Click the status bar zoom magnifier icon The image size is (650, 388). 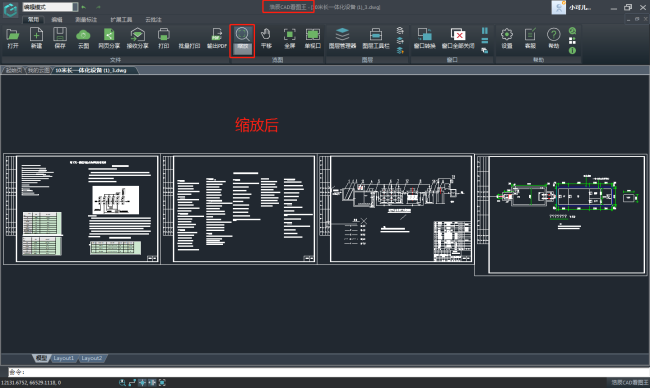[x=122, y=383]
